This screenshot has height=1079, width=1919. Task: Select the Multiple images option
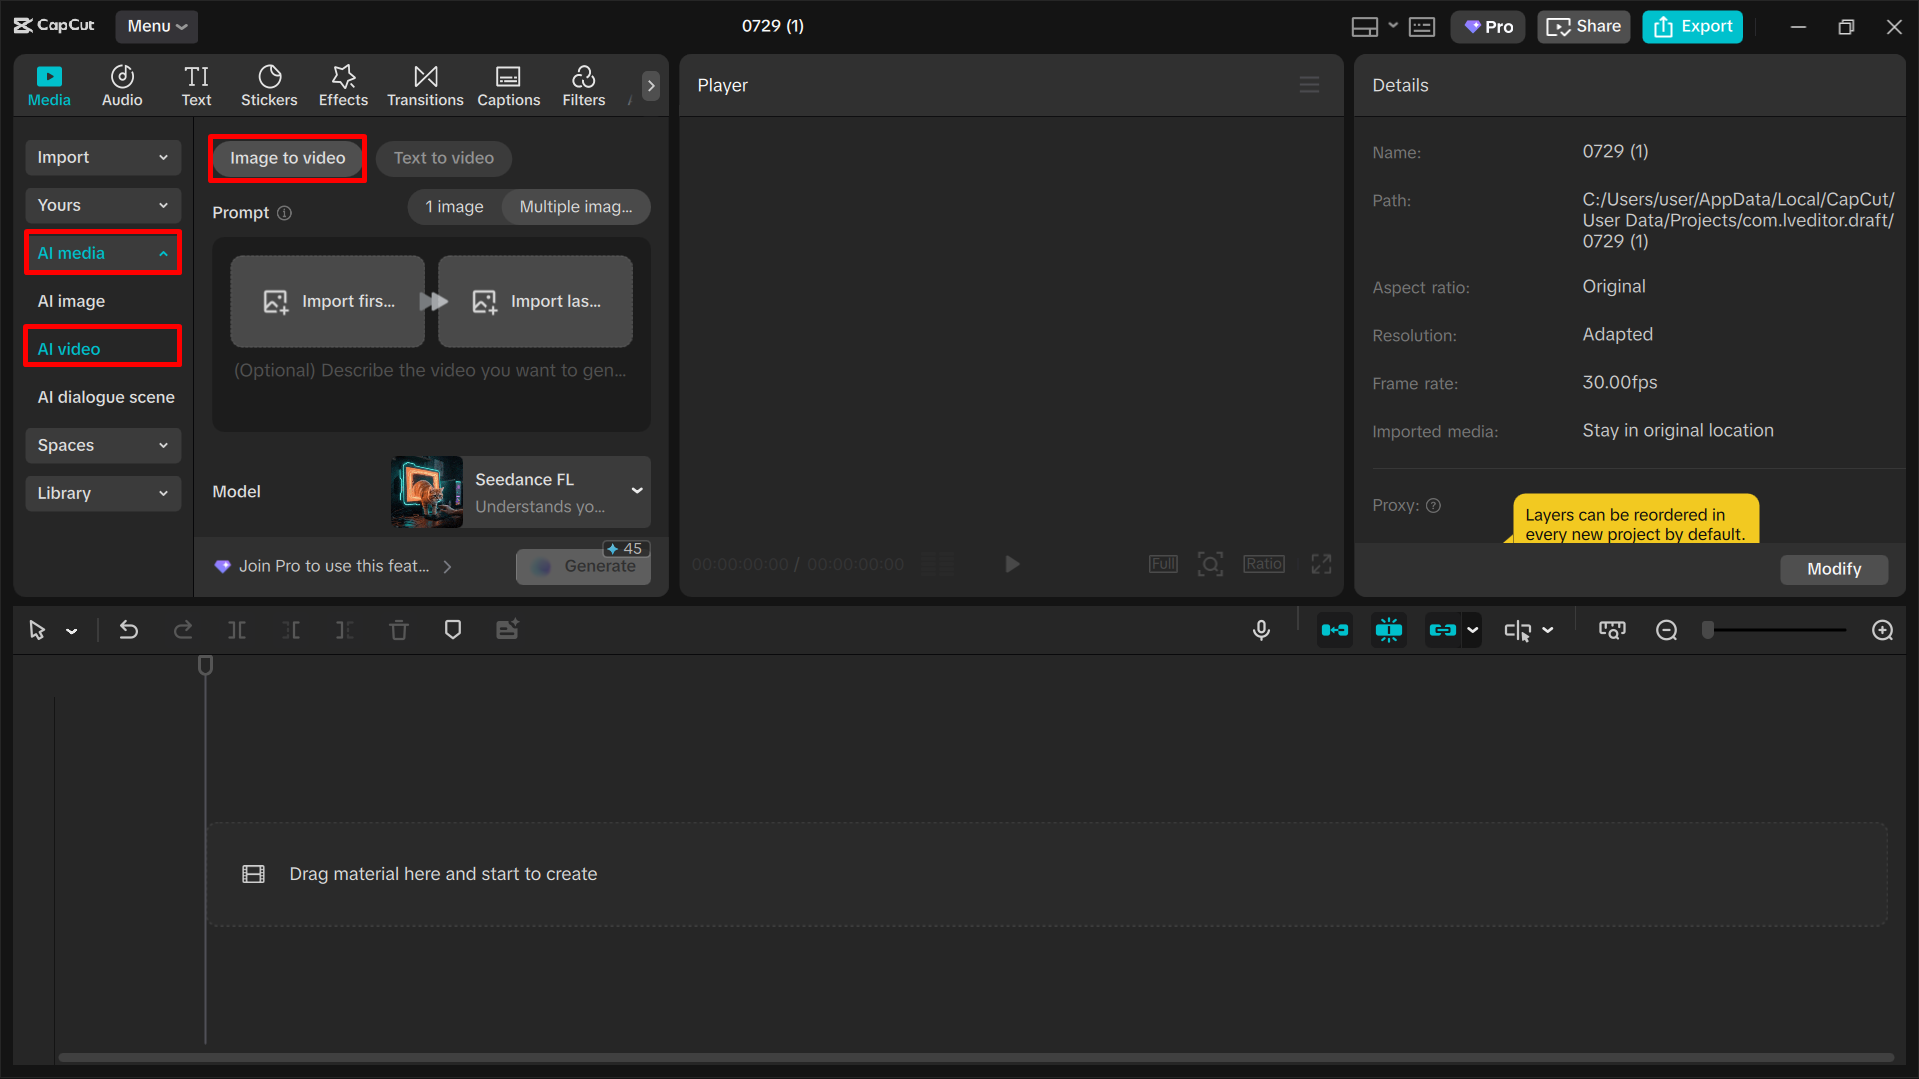tap(576, 207)
